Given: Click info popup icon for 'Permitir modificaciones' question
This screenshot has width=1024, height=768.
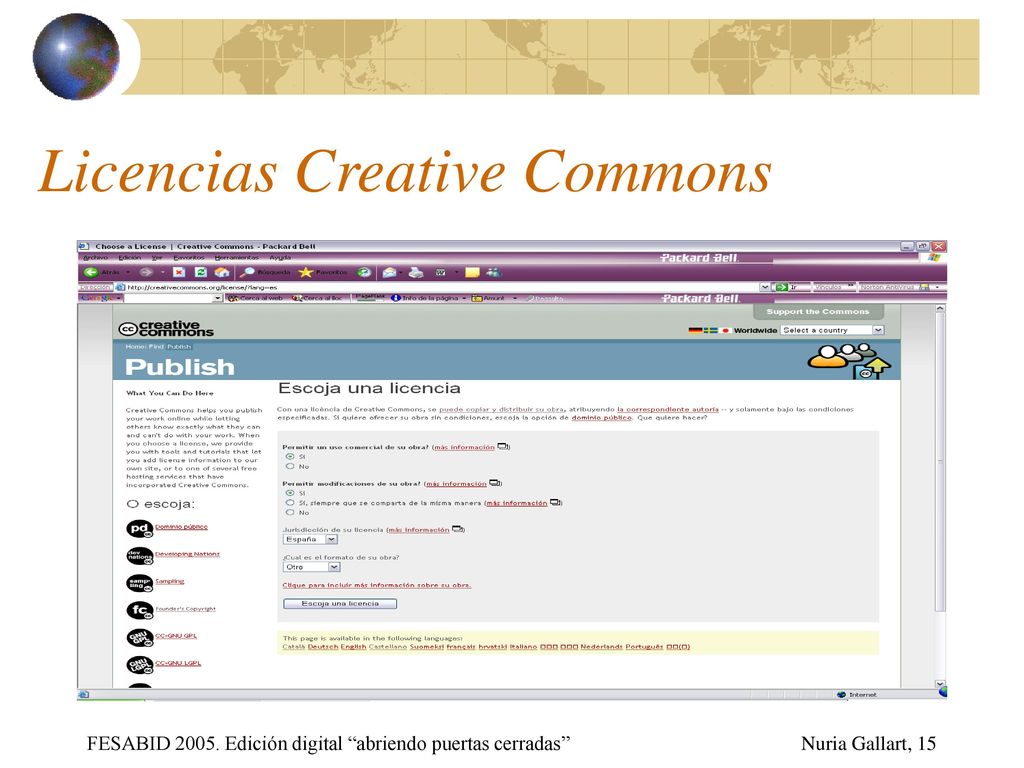Looking at the screenshot, I should [x=495, y=483].
